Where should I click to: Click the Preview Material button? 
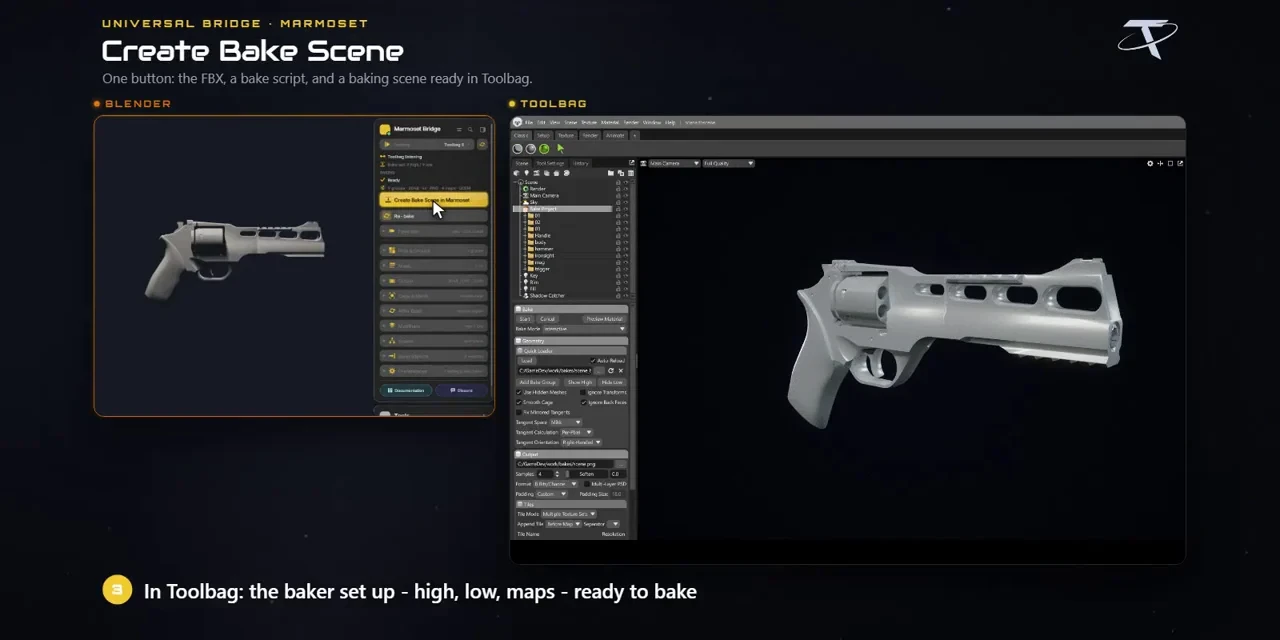pyautogui.click(x=604, y=319)
